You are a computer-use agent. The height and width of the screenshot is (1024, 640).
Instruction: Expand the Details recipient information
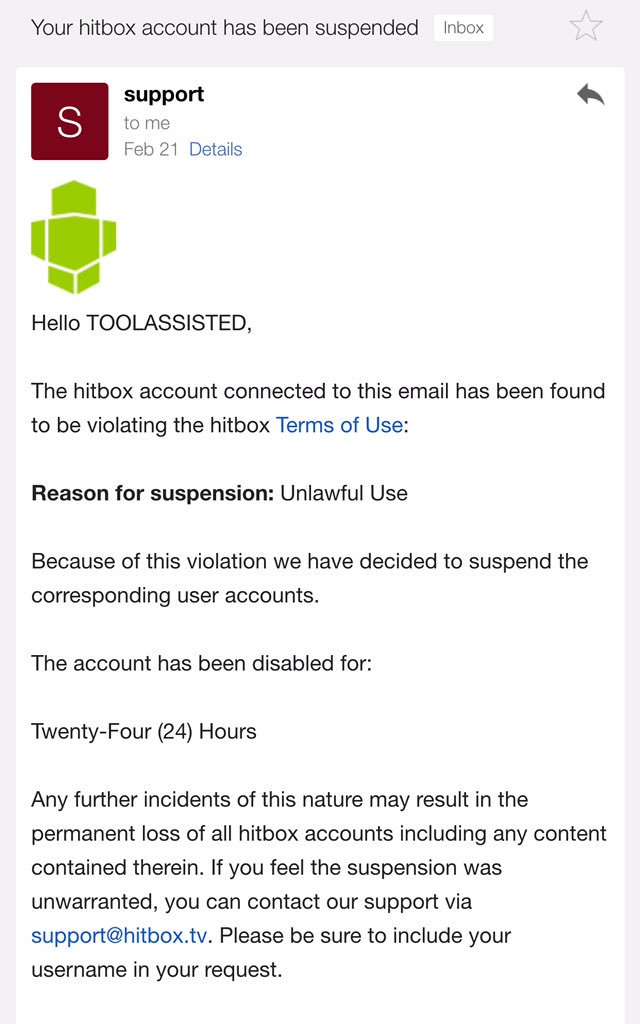[x=218, y=148]
